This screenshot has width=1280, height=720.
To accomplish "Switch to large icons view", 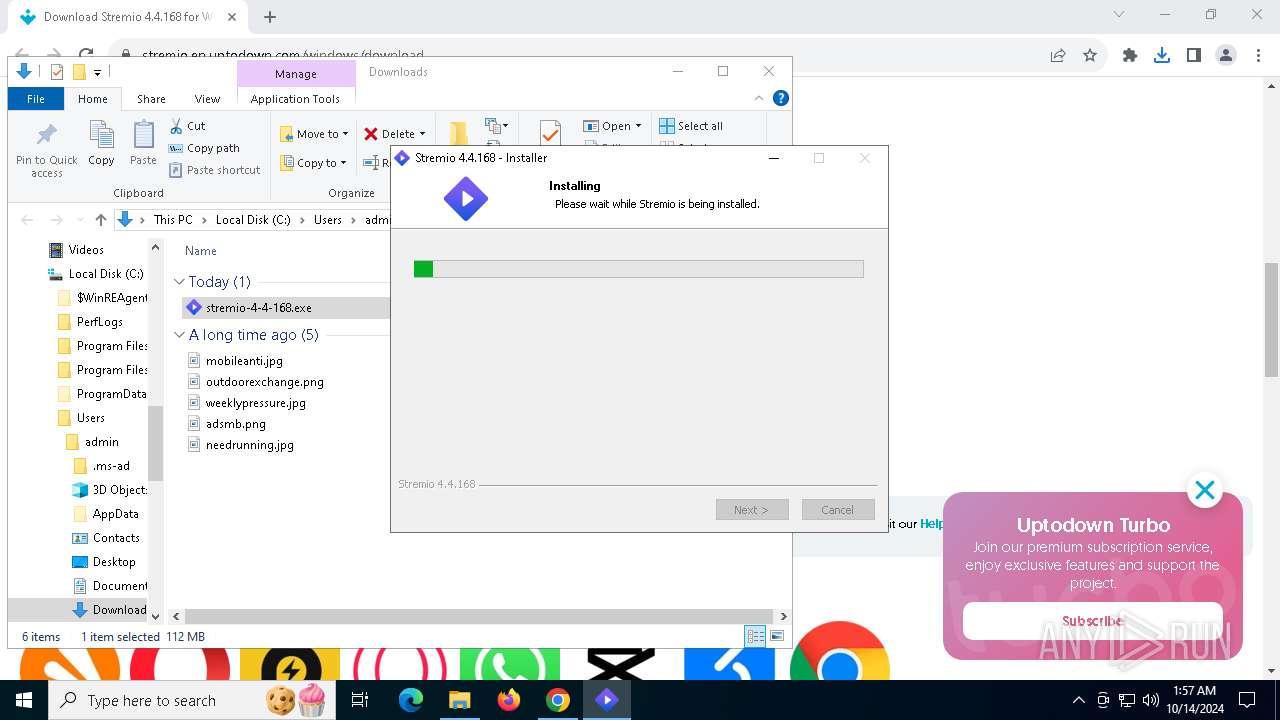I will 777,636.
